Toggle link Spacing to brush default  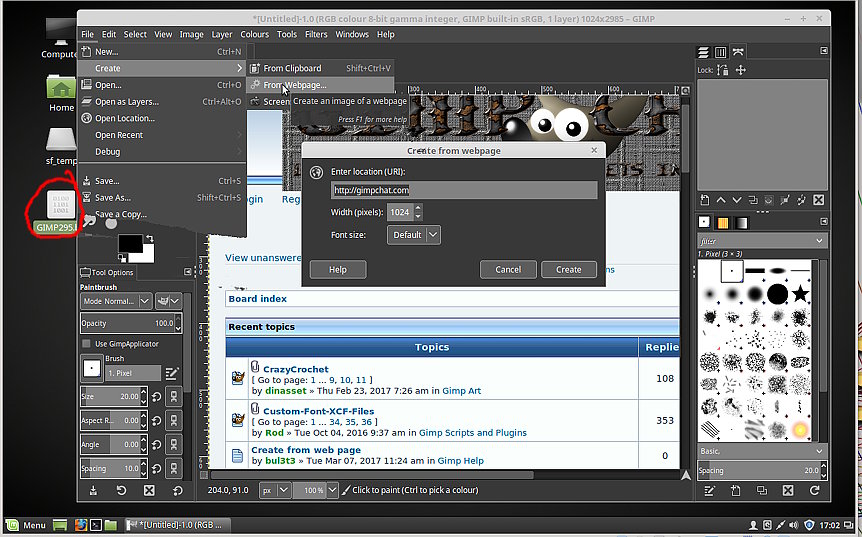point(174,469)
